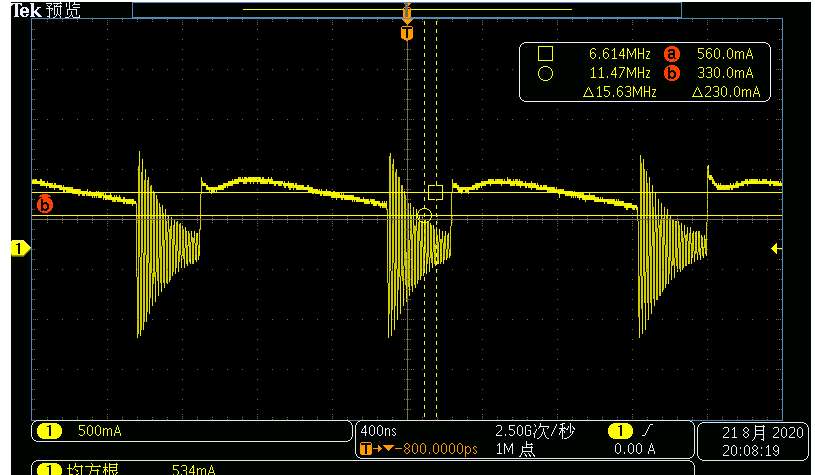
Task: Click the square cursor marker on waveform
Action: (435, 193)
